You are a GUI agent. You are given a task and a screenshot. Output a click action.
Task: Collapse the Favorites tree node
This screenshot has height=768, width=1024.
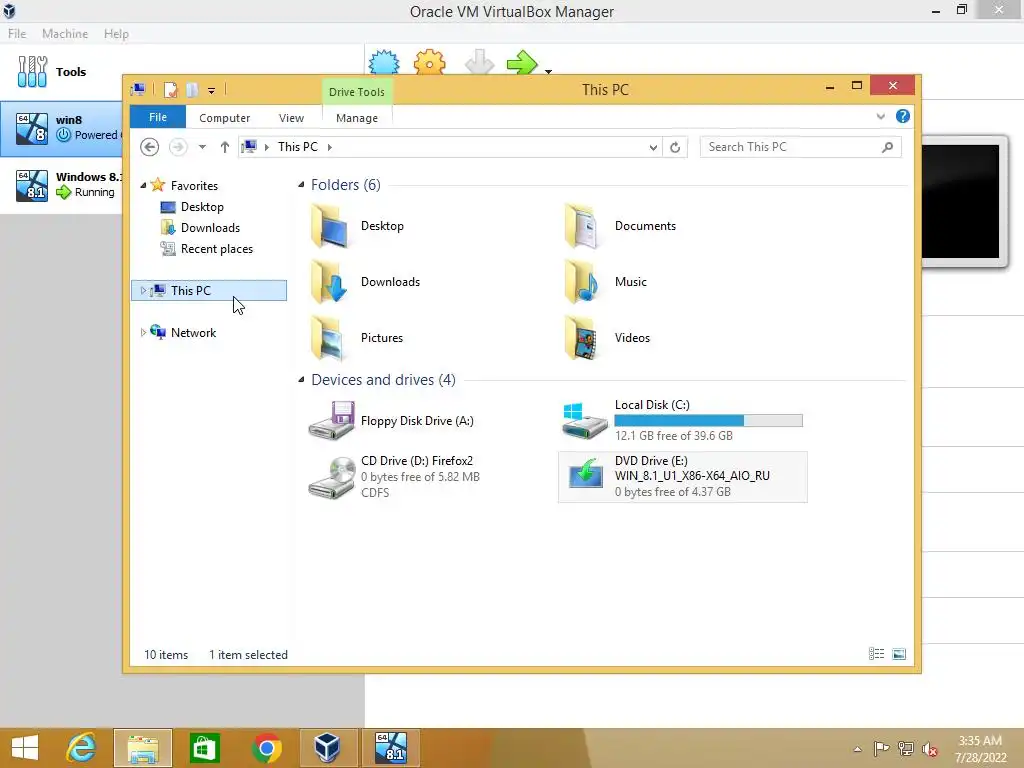click(x=143, y=185)
